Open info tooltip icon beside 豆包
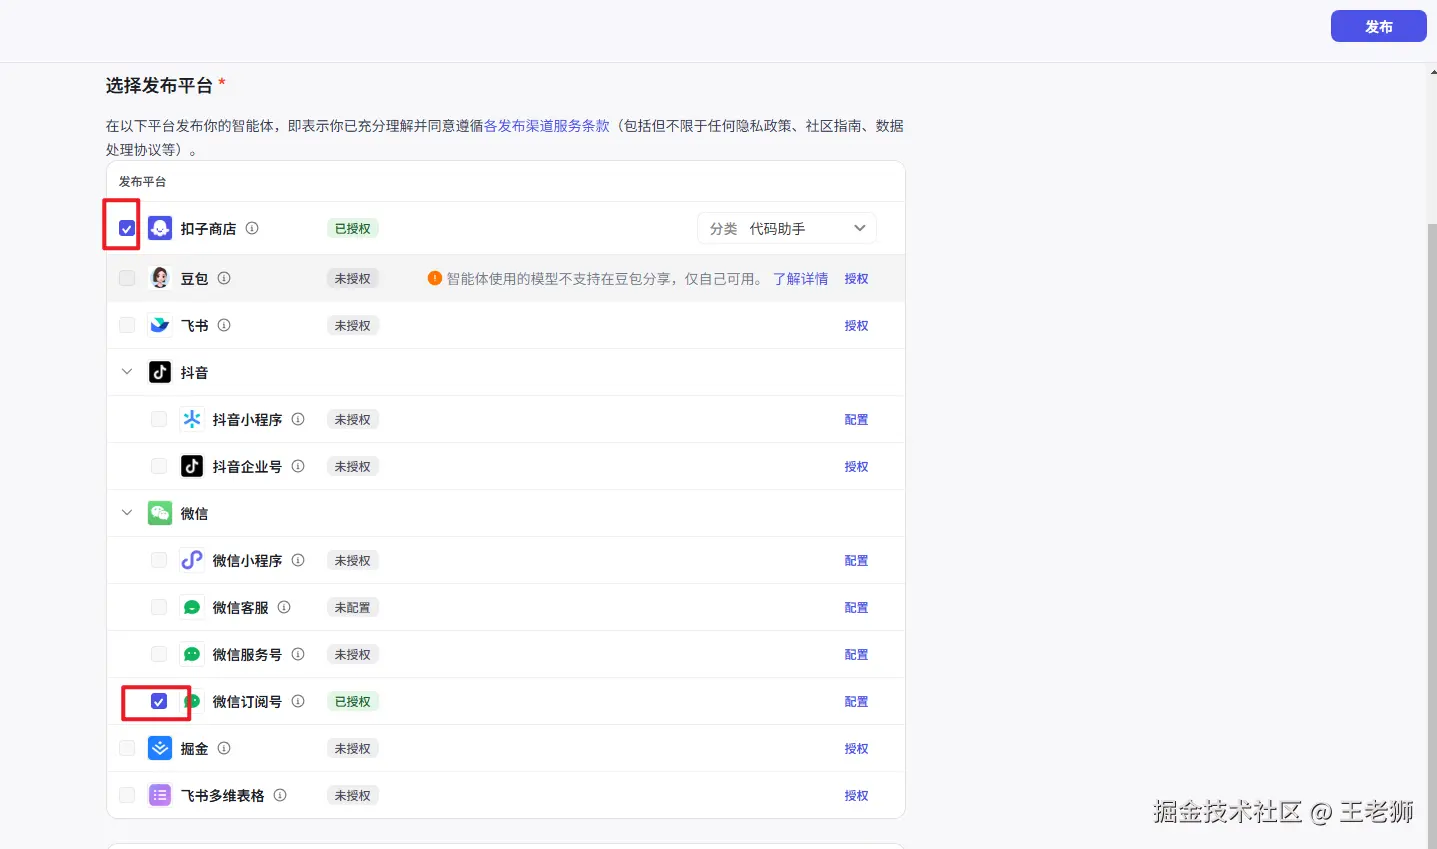Viewport: 1437px width, 849px height. pos(224,278)
